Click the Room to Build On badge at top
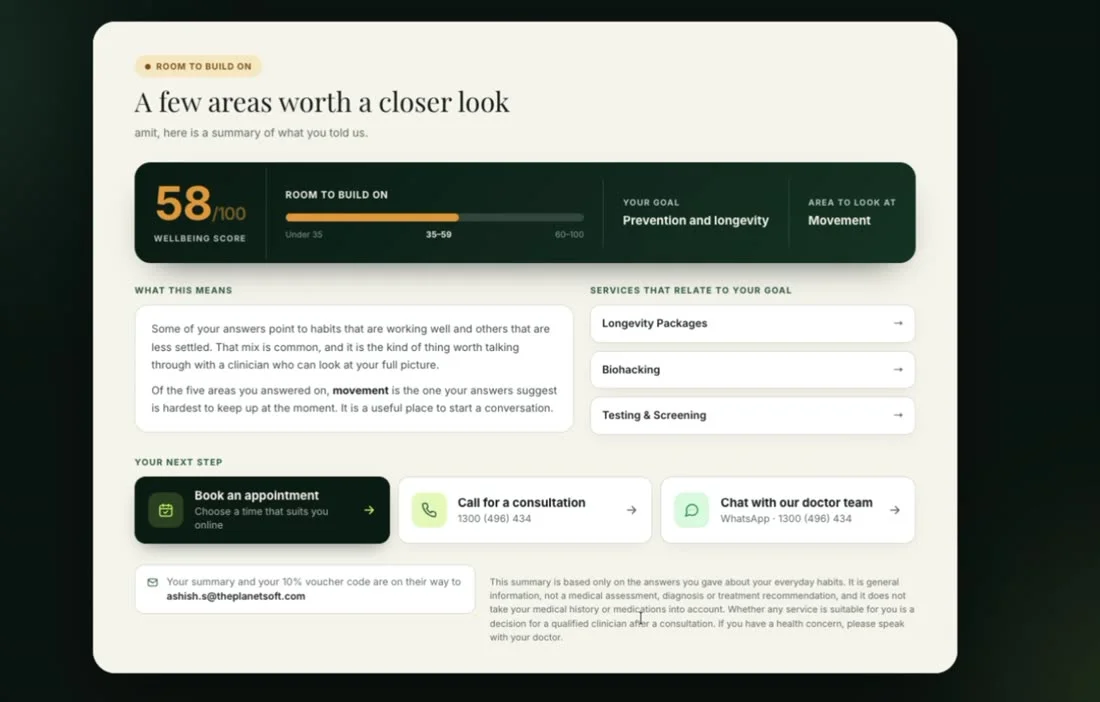Viewport: 1100px width, 702px height. [198, 67]
